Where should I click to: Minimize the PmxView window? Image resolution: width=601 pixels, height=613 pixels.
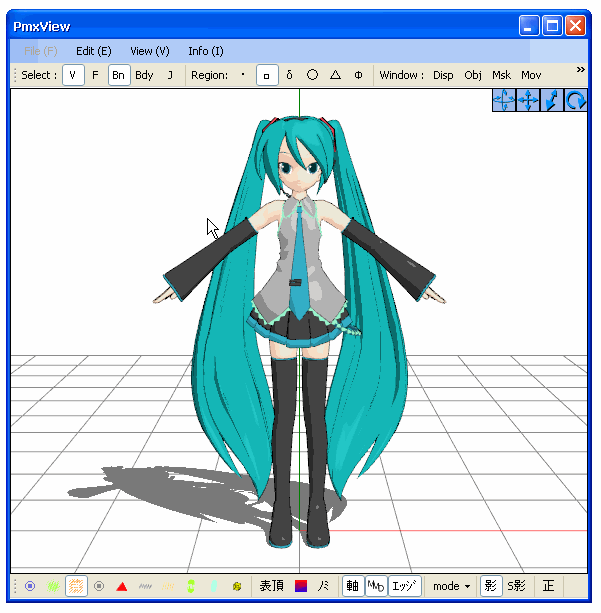tap(529, 26)
